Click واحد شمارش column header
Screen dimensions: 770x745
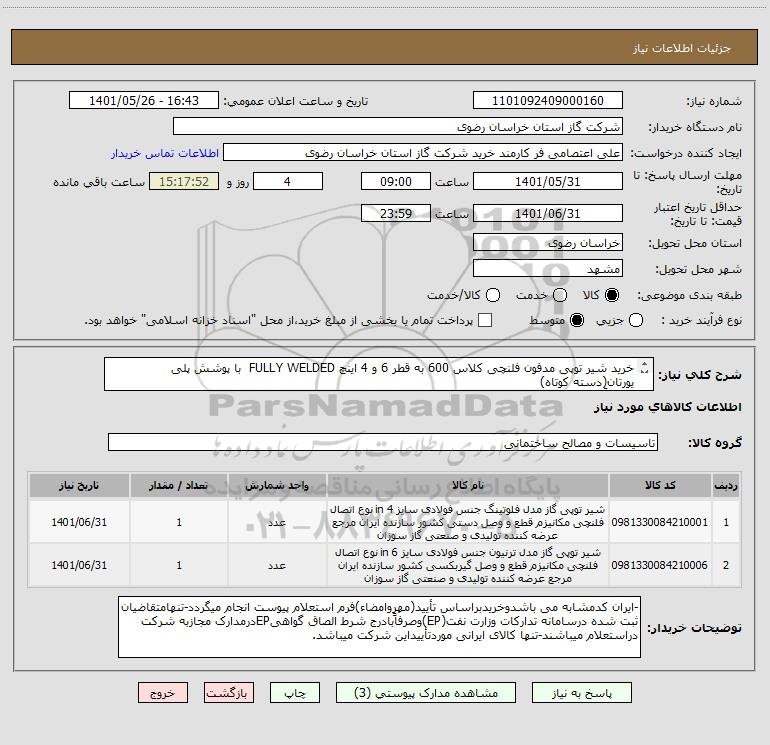pyautogui.click(x=277, y=485)
